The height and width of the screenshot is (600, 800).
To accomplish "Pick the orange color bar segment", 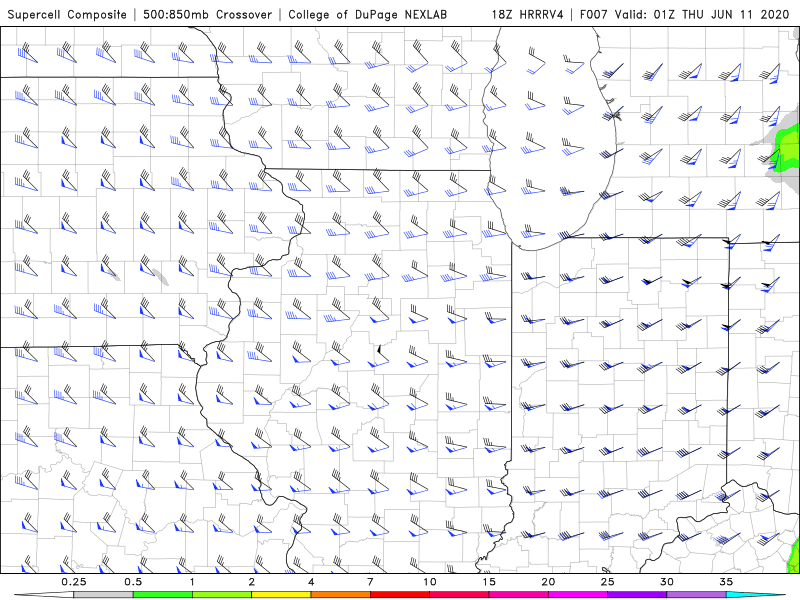I will coord(340,595).
